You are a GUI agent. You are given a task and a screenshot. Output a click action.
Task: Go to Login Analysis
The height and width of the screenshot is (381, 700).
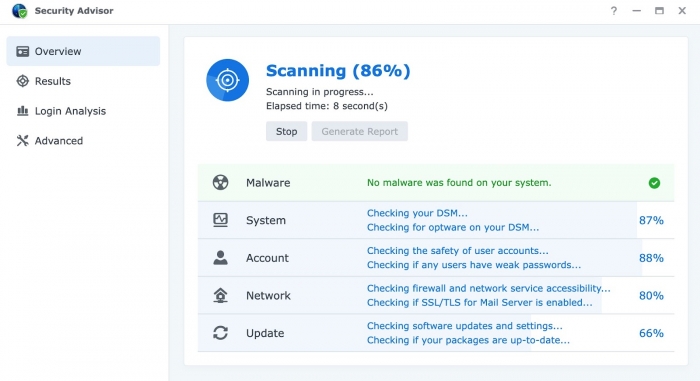tap(83, 111)
